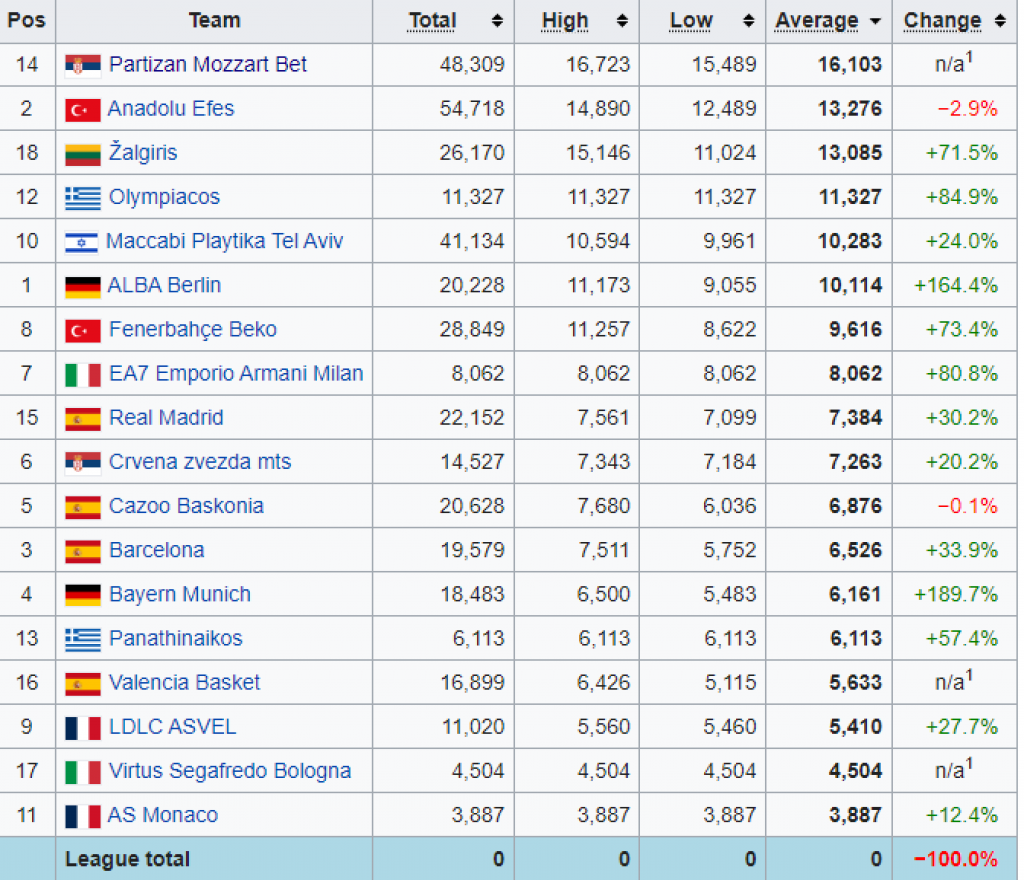1024x880 pixels.
Task: Sort table by Low column arrows
Action: coord(748,21)
